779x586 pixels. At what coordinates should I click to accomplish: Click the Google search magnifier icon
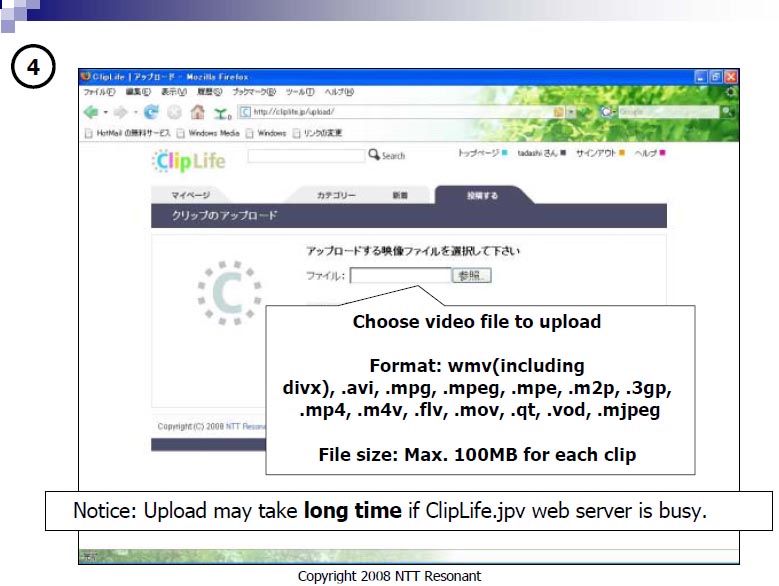pos(727,112)
